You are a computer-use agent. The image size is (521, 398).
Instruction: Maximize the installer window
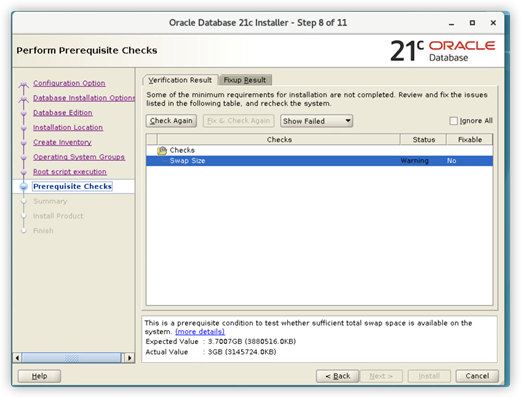pos(472,23)
